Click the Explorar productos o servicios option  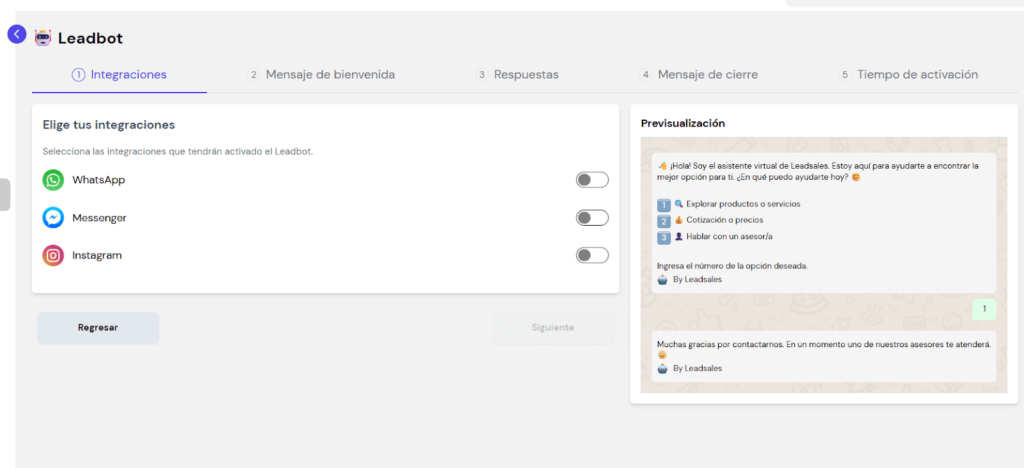pyautogui.click(x=743, y=204)
